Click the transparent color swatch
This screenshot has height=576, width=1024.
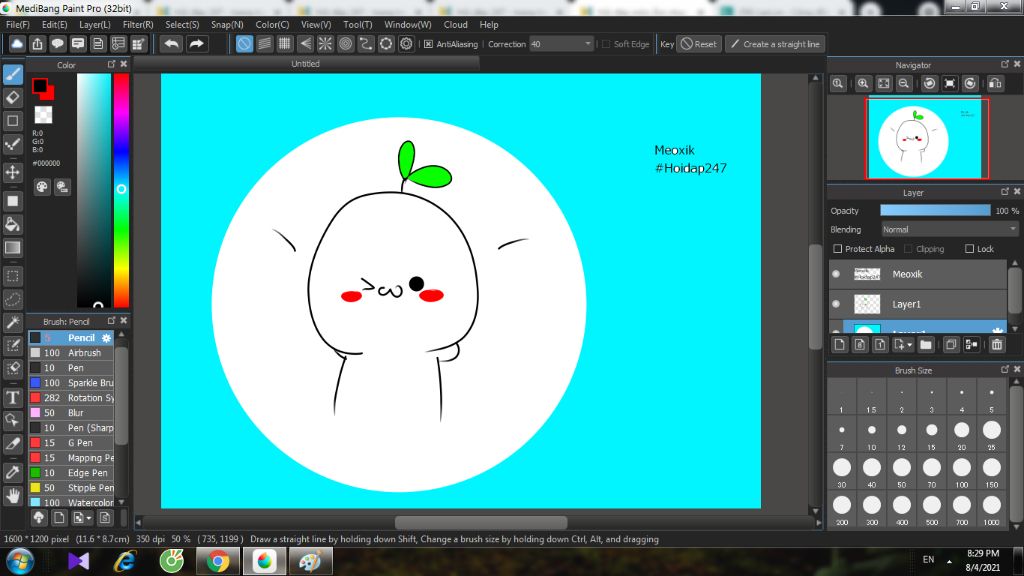pyautogui.click(x=43, y=114)
